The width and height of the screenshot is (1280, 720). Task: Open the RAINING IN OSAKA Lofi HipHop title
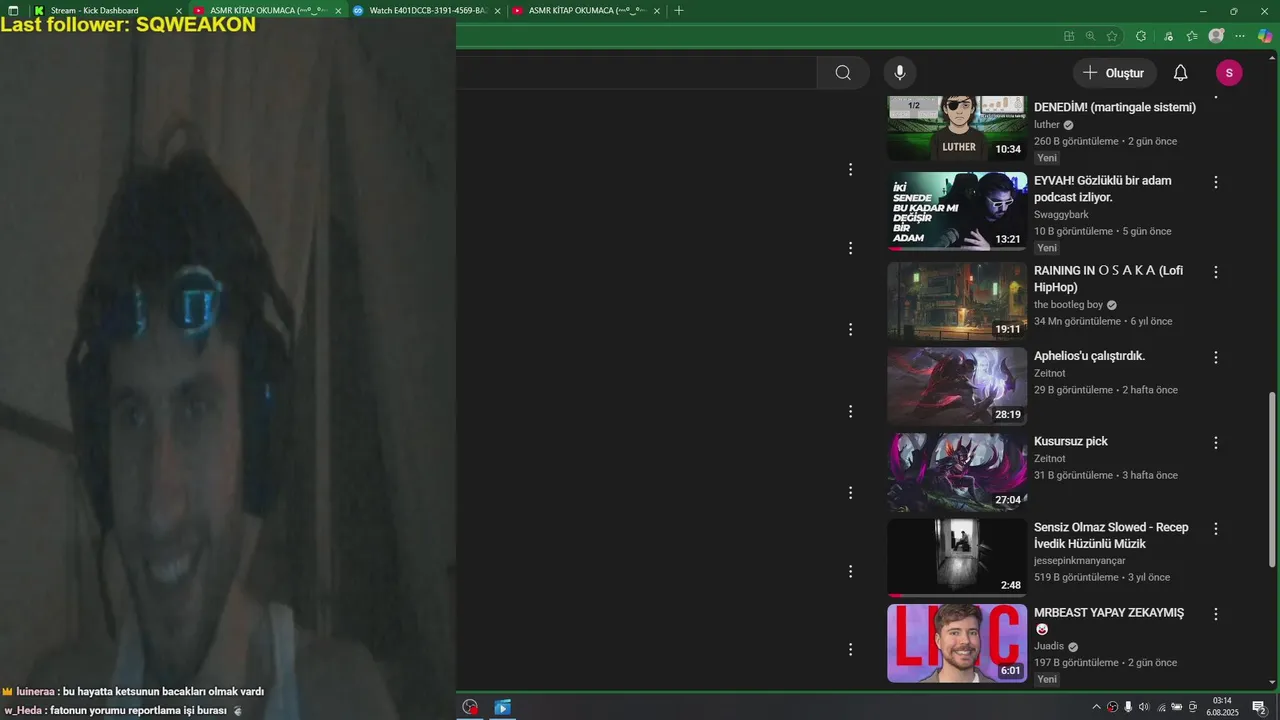pos(1108,279)
